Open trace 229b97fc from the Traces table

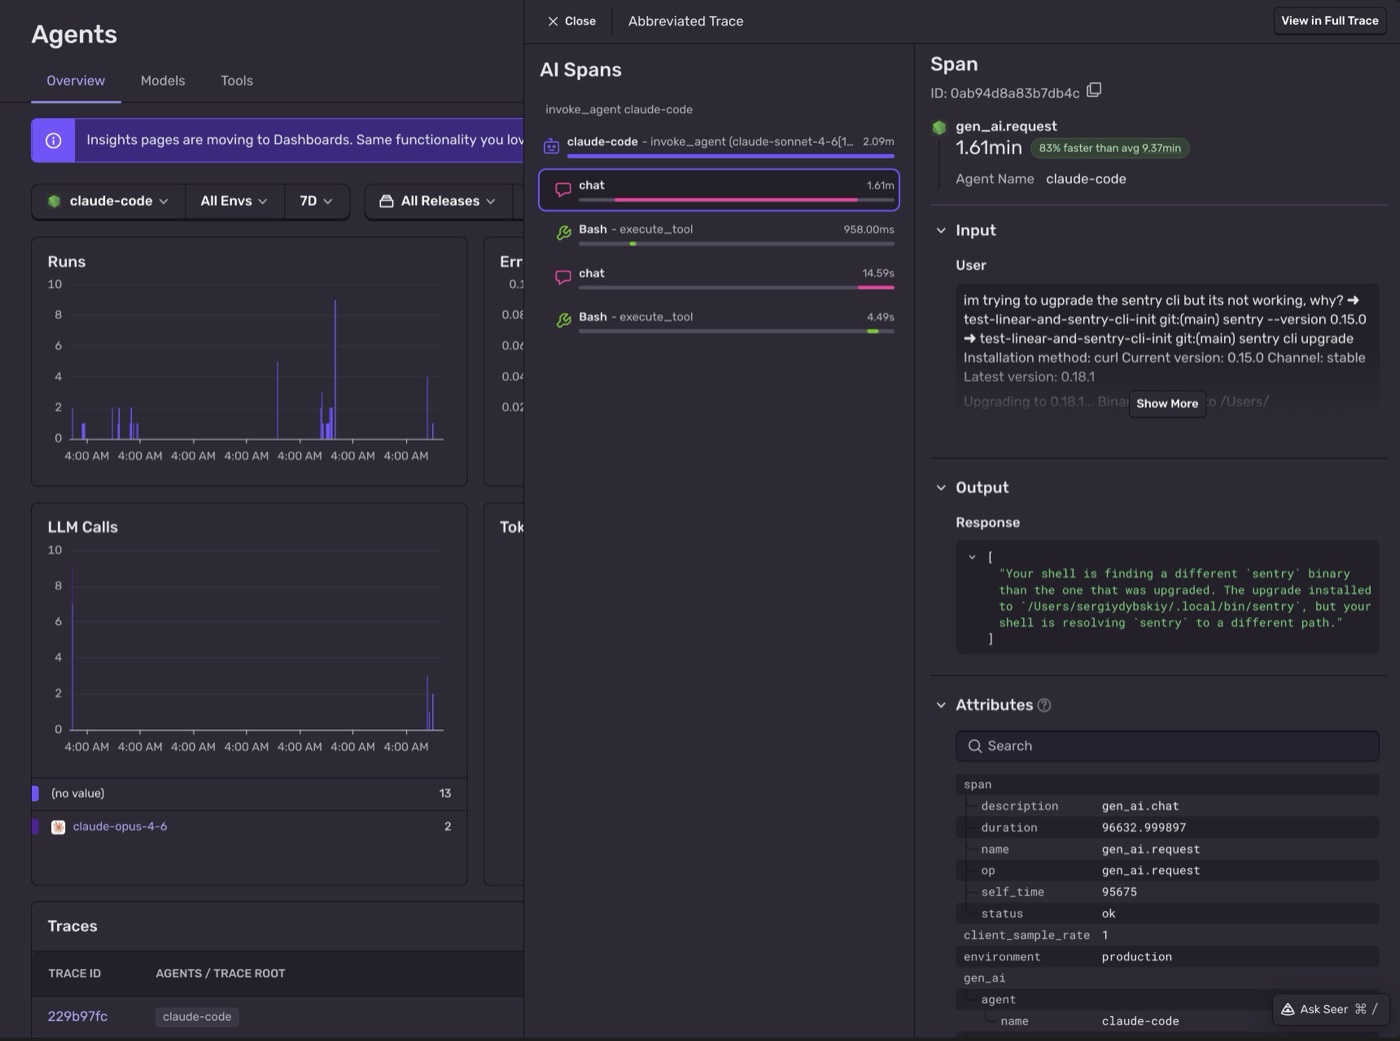(x=77, y=1016)
